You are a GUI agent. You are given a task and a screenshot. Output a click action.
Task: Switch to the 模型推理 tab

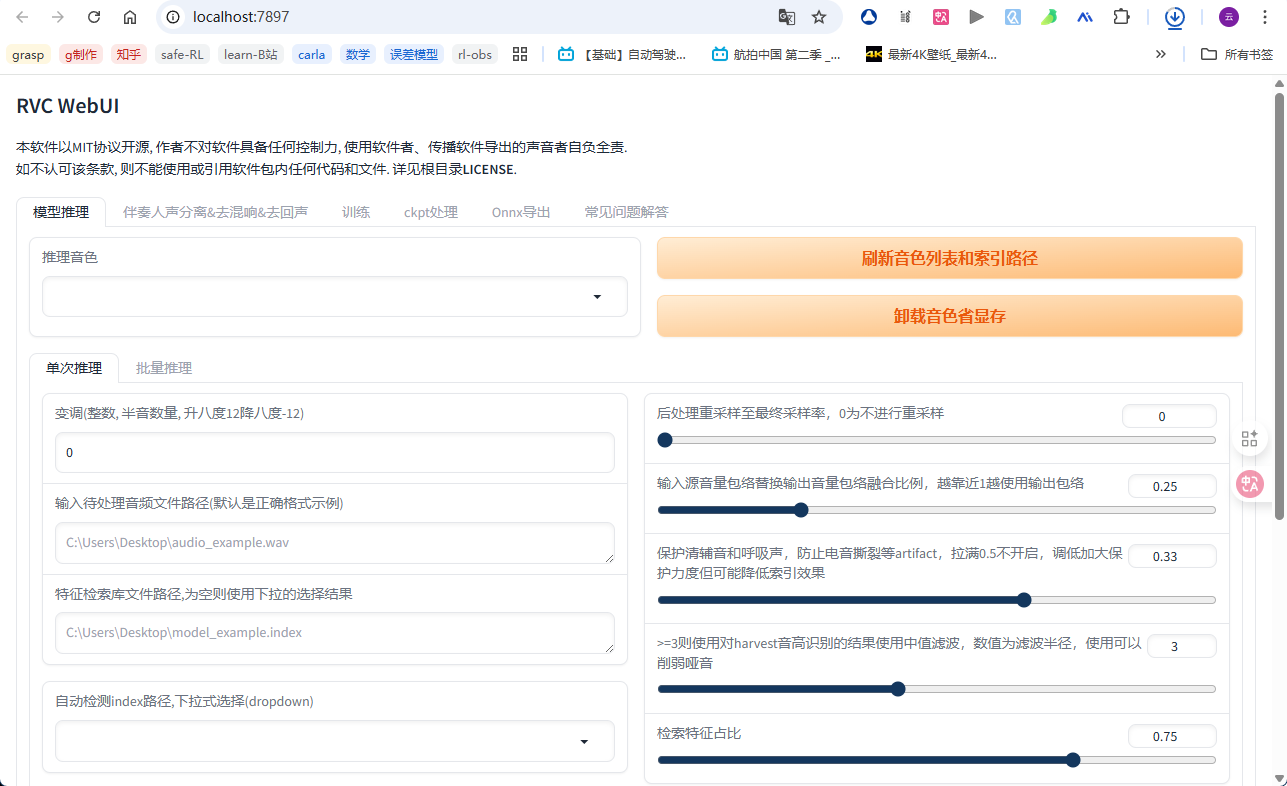pos(61,212)
